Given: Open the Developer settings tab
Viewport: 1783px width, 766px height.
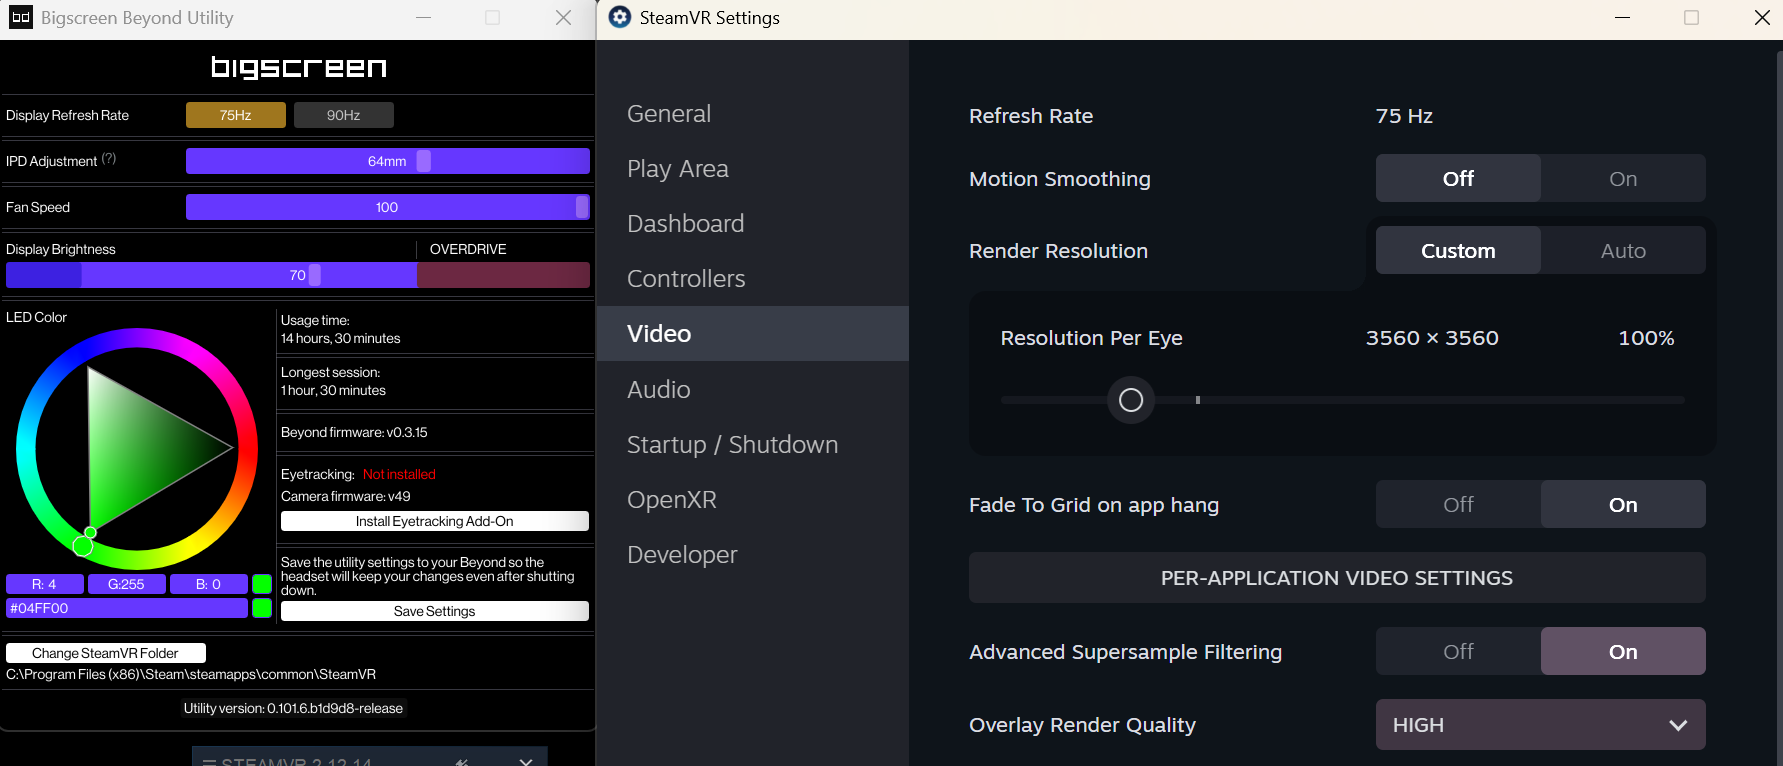Looking at the screenshot, I should (x=753, y=554).
